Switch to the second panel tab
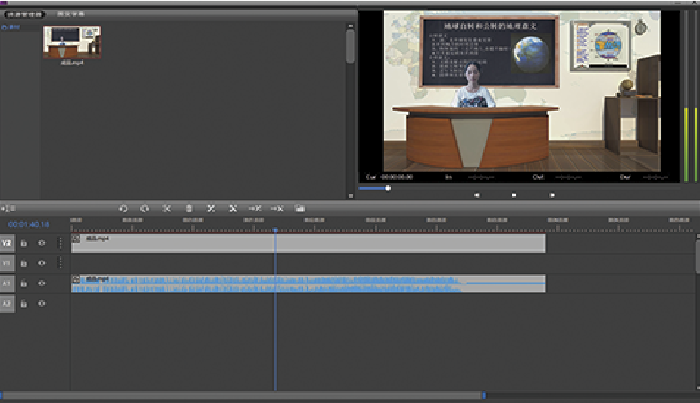Screen dimensions: 700x403 (69, 15)
